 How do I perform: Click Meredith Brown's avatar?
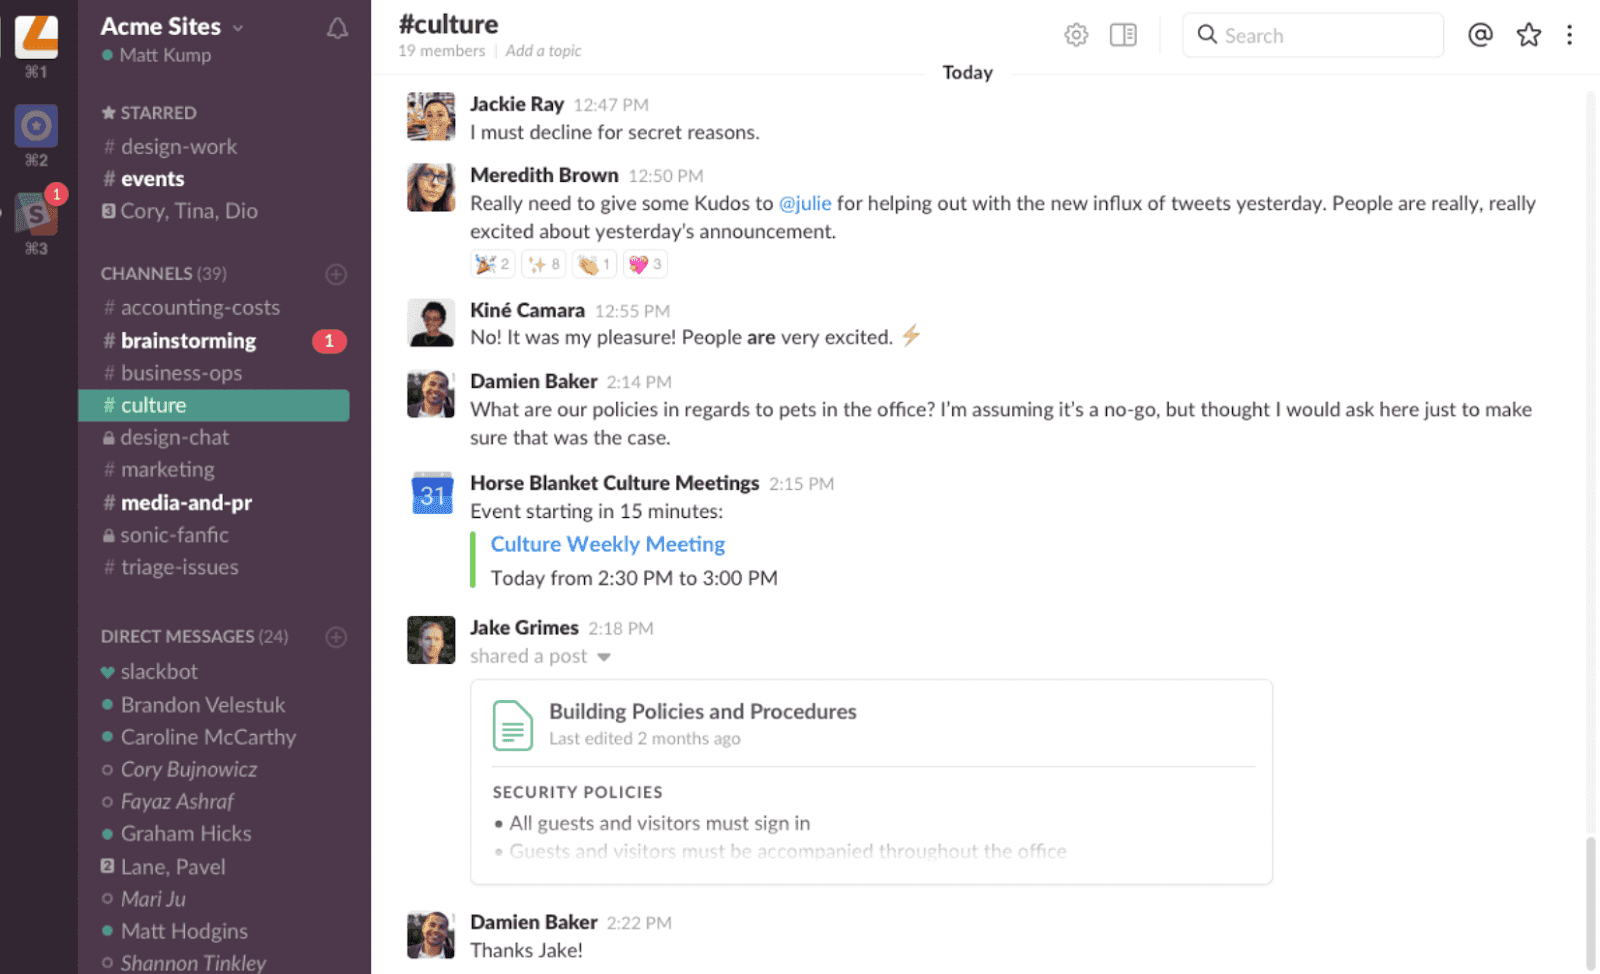pos(431,187)
